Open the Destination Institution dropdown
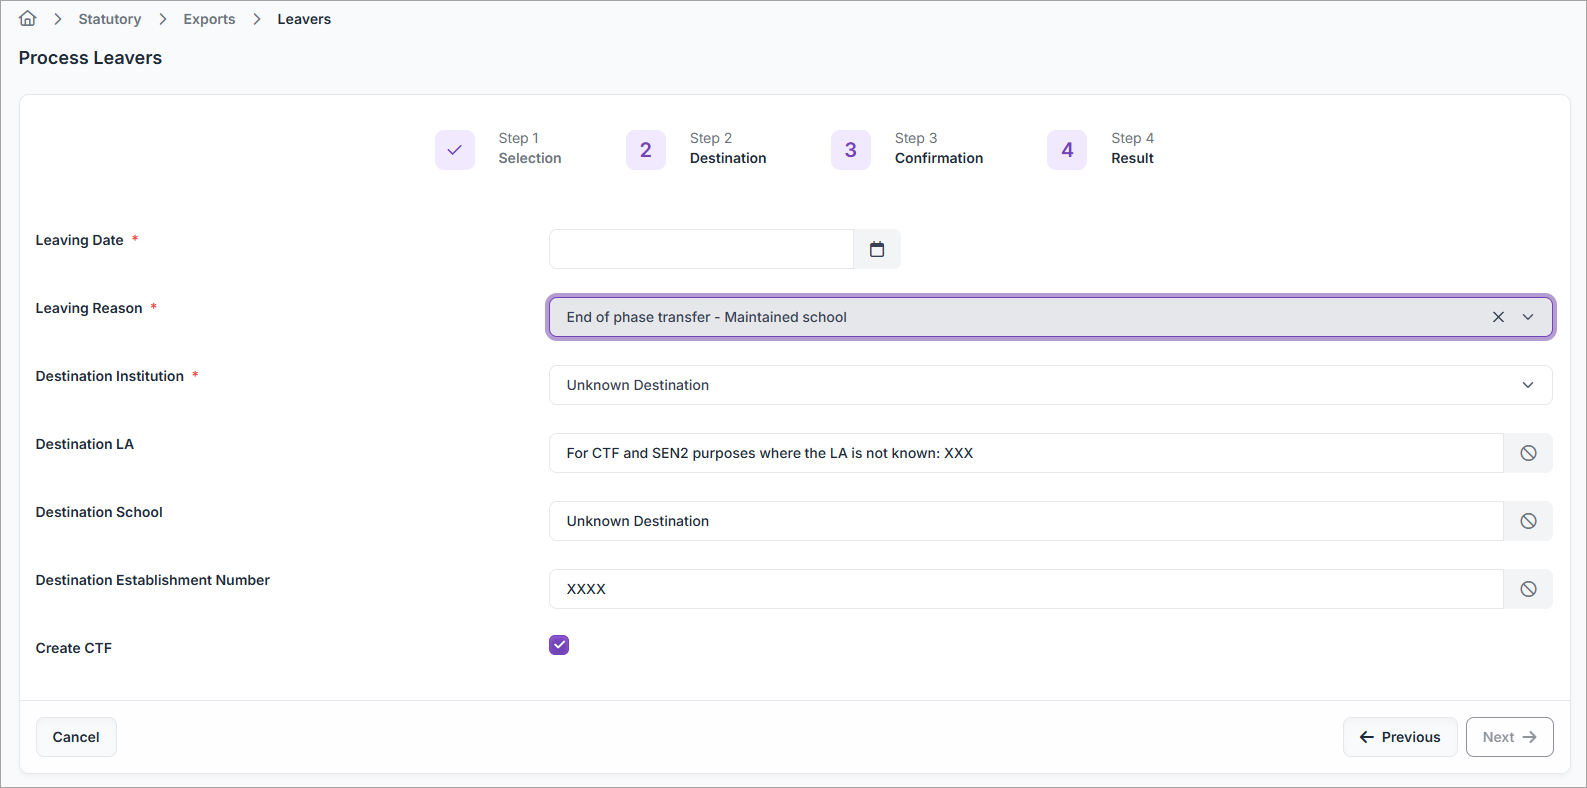Image resolution: width=1587 pixels, height=788 pixels. (x=1050, y=385)
